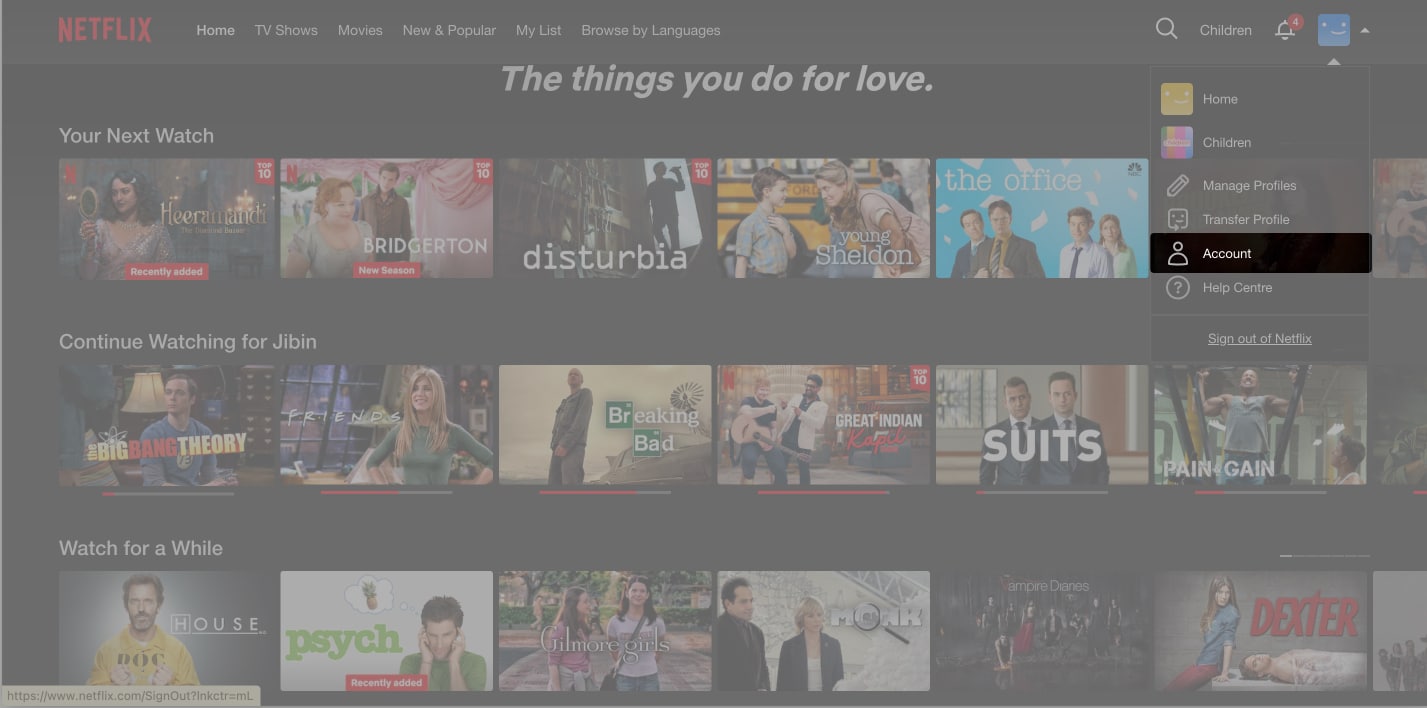Choose Manage Profiles in dropdown menu
Viewport: 1427px width, 708px height.
[x=1249, y=185]
